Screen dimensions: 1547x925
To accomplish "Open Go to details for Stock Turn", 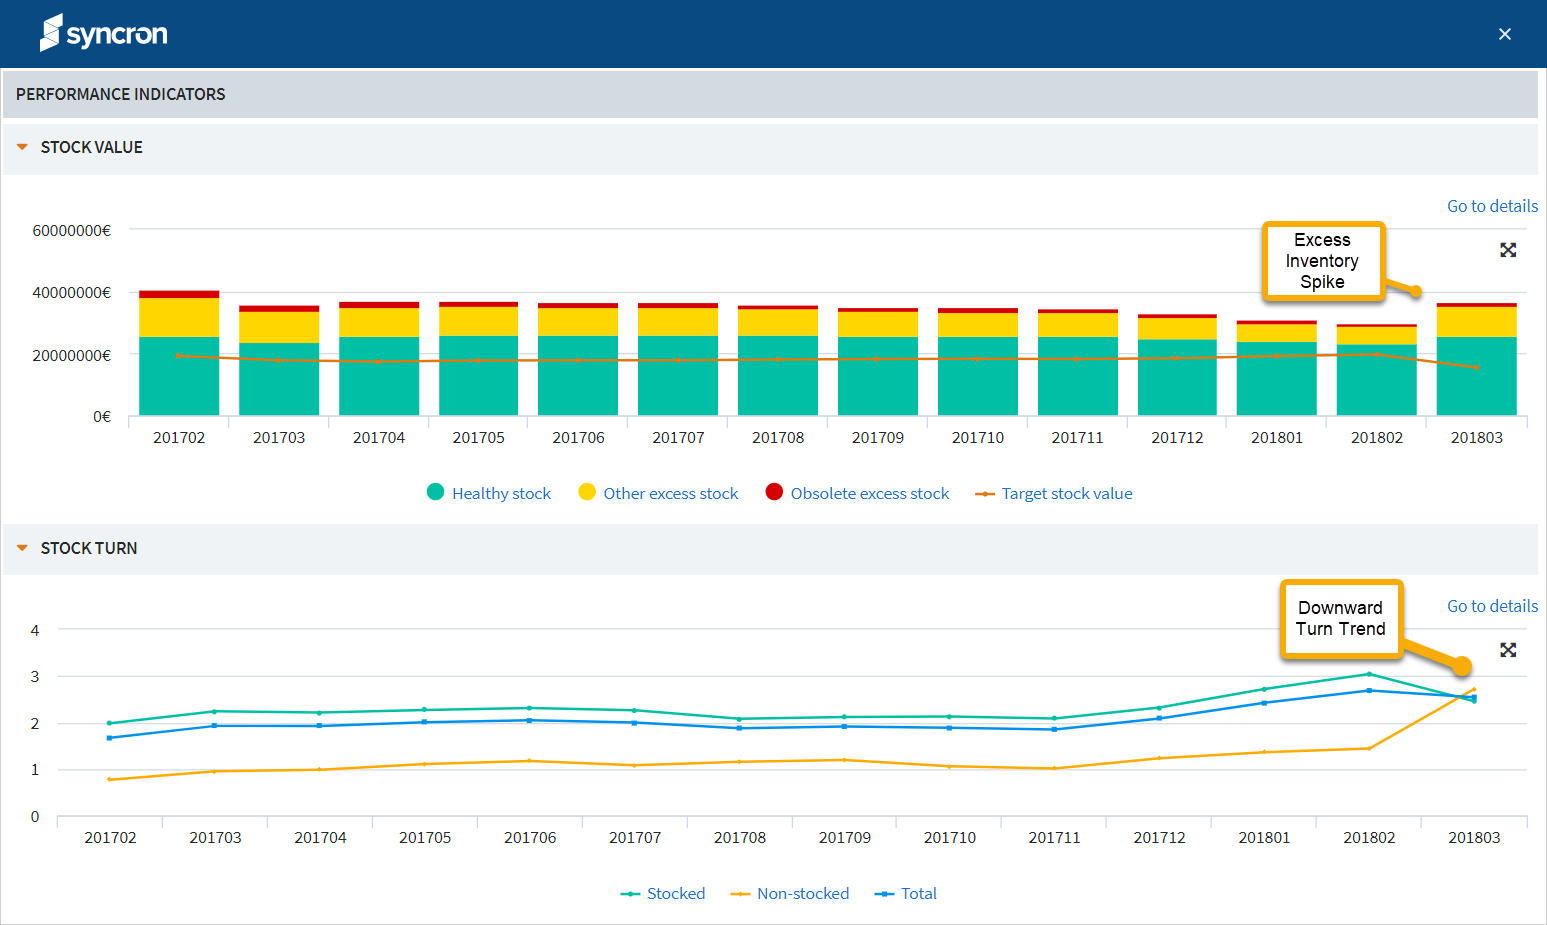I will (1492, 606).
